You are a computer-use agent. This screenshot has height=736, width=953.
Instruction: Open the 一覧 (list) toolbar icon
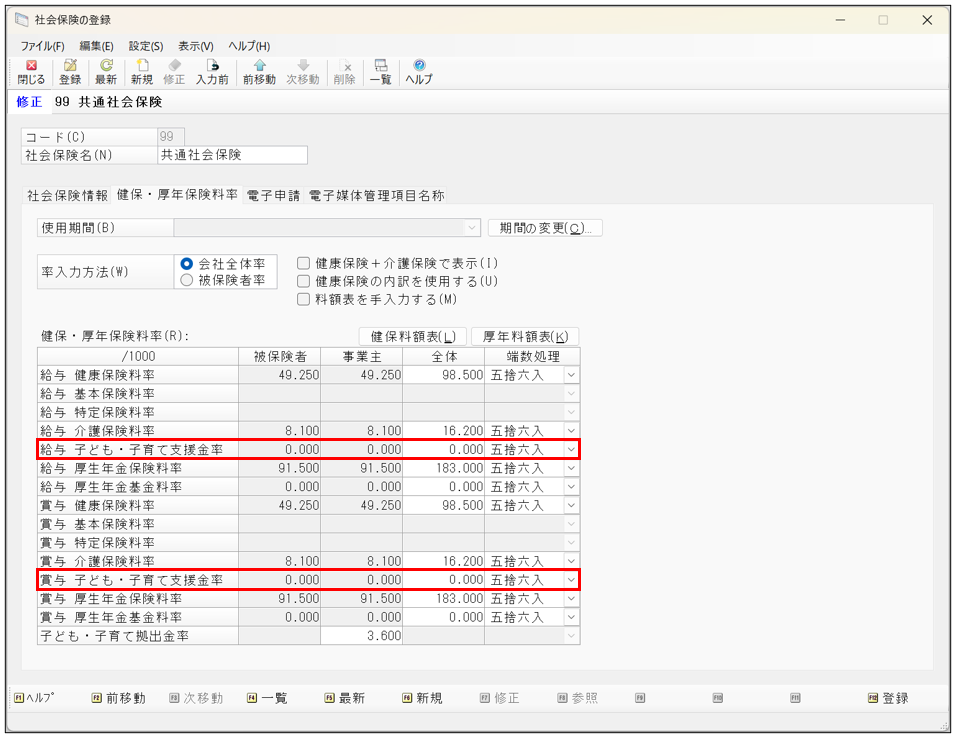(x=380, y=71)
